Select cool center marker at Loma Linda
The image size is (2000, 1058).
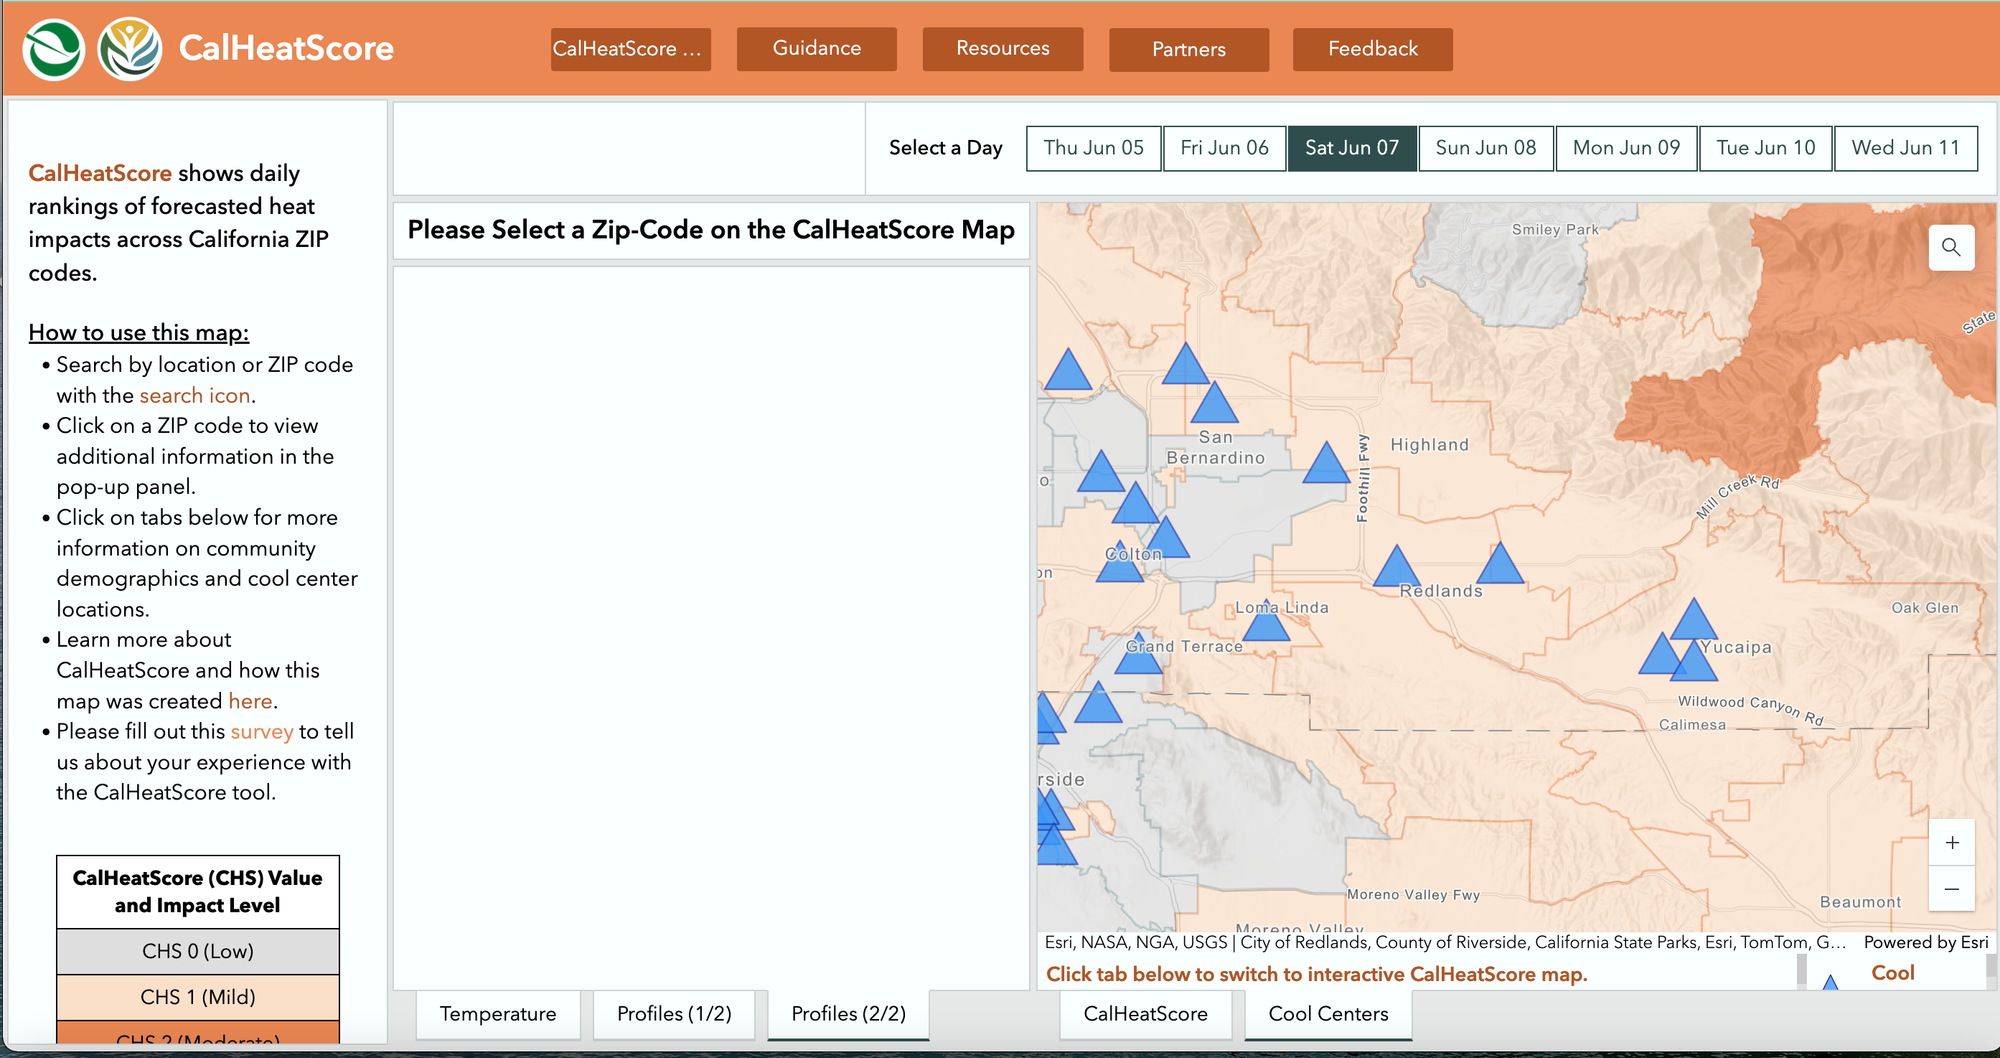[x=1266, y=622]
